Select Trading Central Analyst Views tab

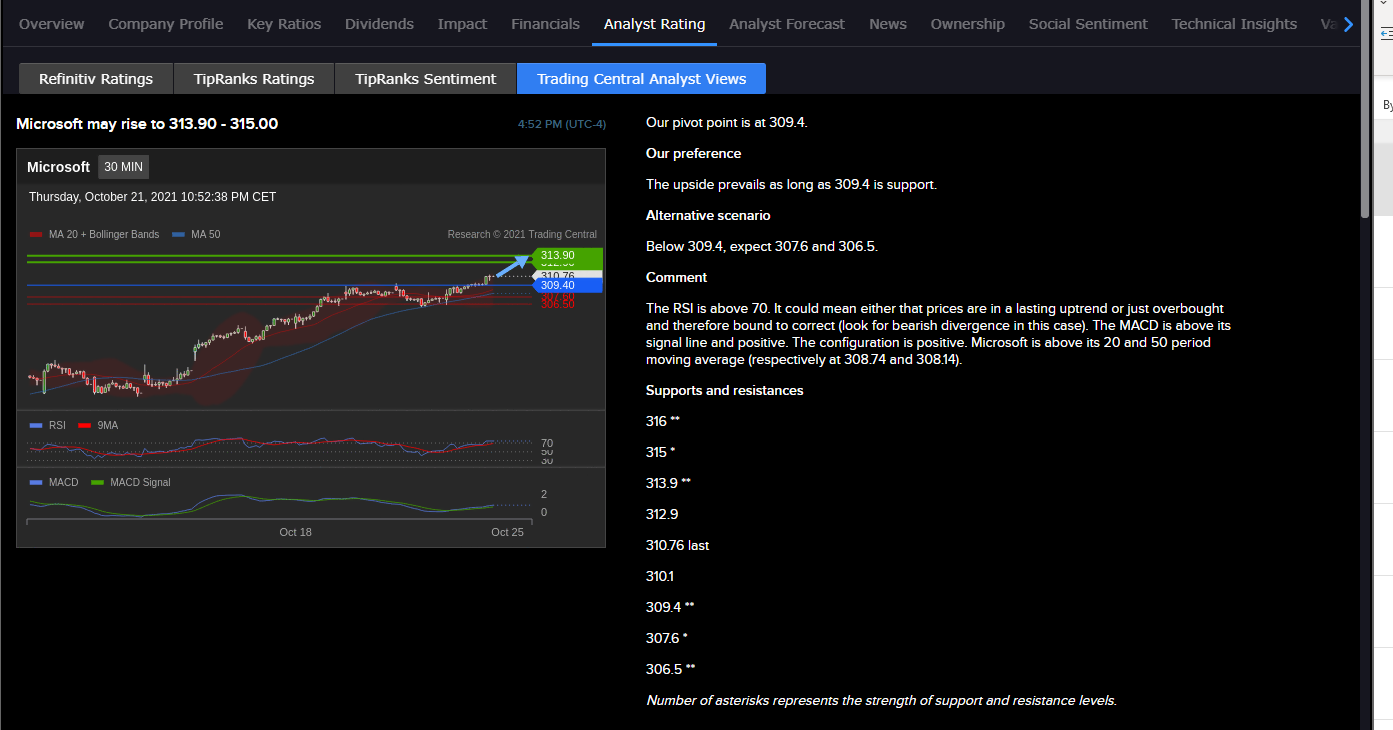(641, 79)
